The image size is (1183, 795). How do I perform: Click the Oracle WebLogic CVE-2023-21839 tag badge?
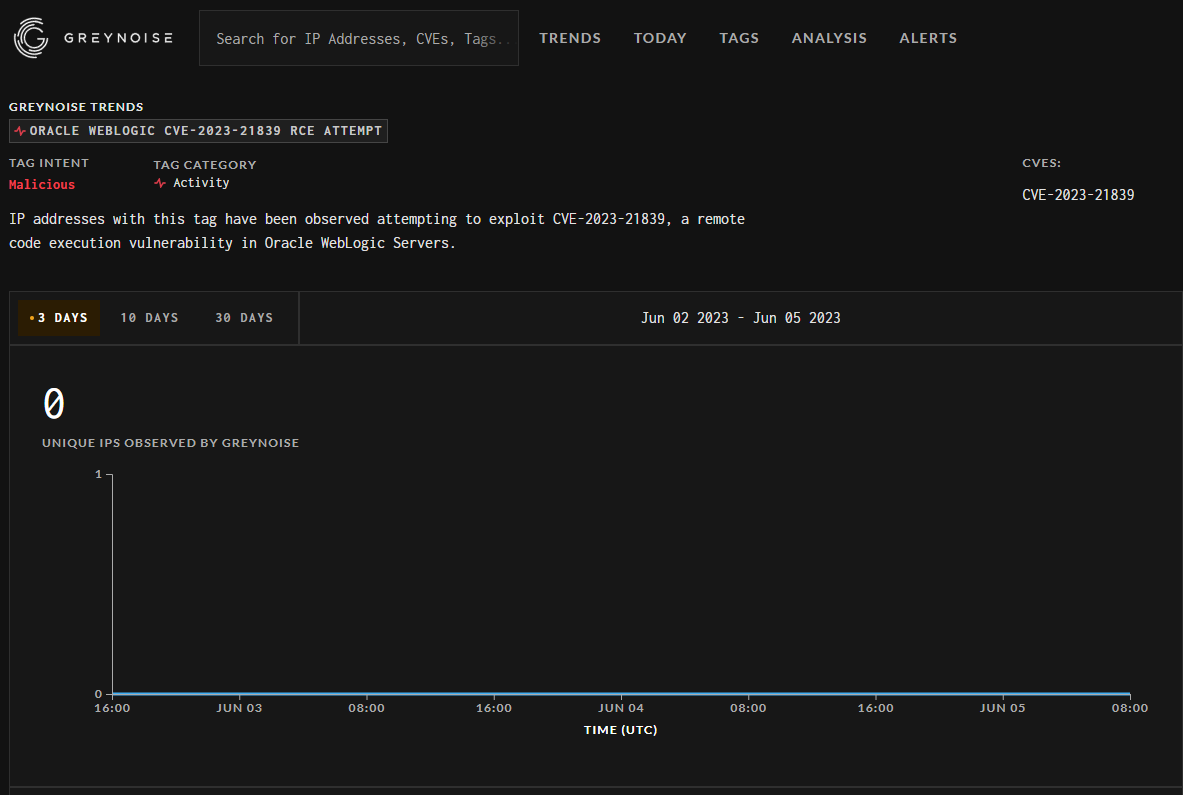click(198, 131)
